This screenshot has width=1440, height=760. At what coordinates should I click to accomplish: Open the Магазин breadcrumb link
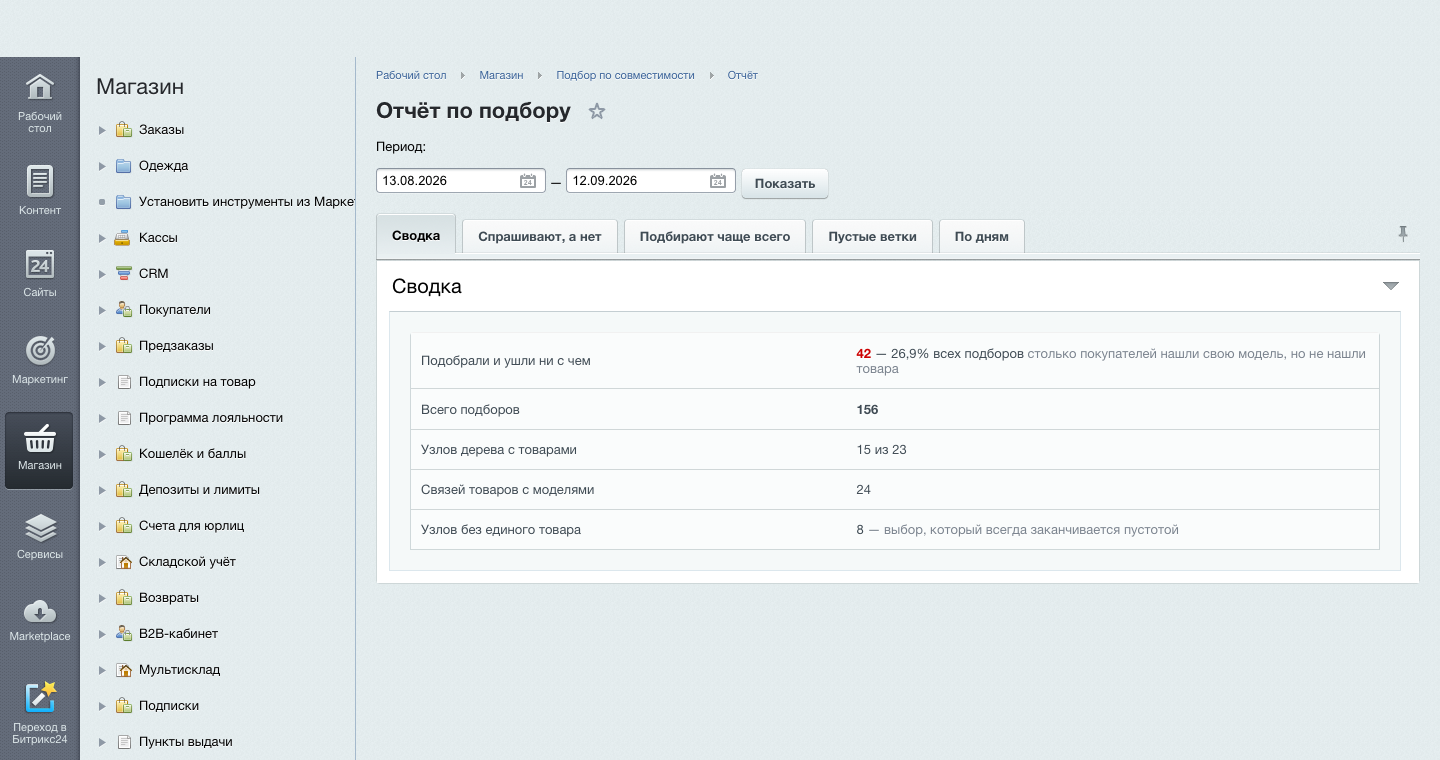point(501,75)
